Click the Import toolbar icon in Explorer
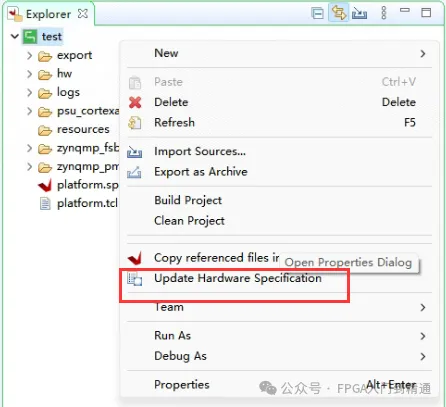 coord(359,13)
